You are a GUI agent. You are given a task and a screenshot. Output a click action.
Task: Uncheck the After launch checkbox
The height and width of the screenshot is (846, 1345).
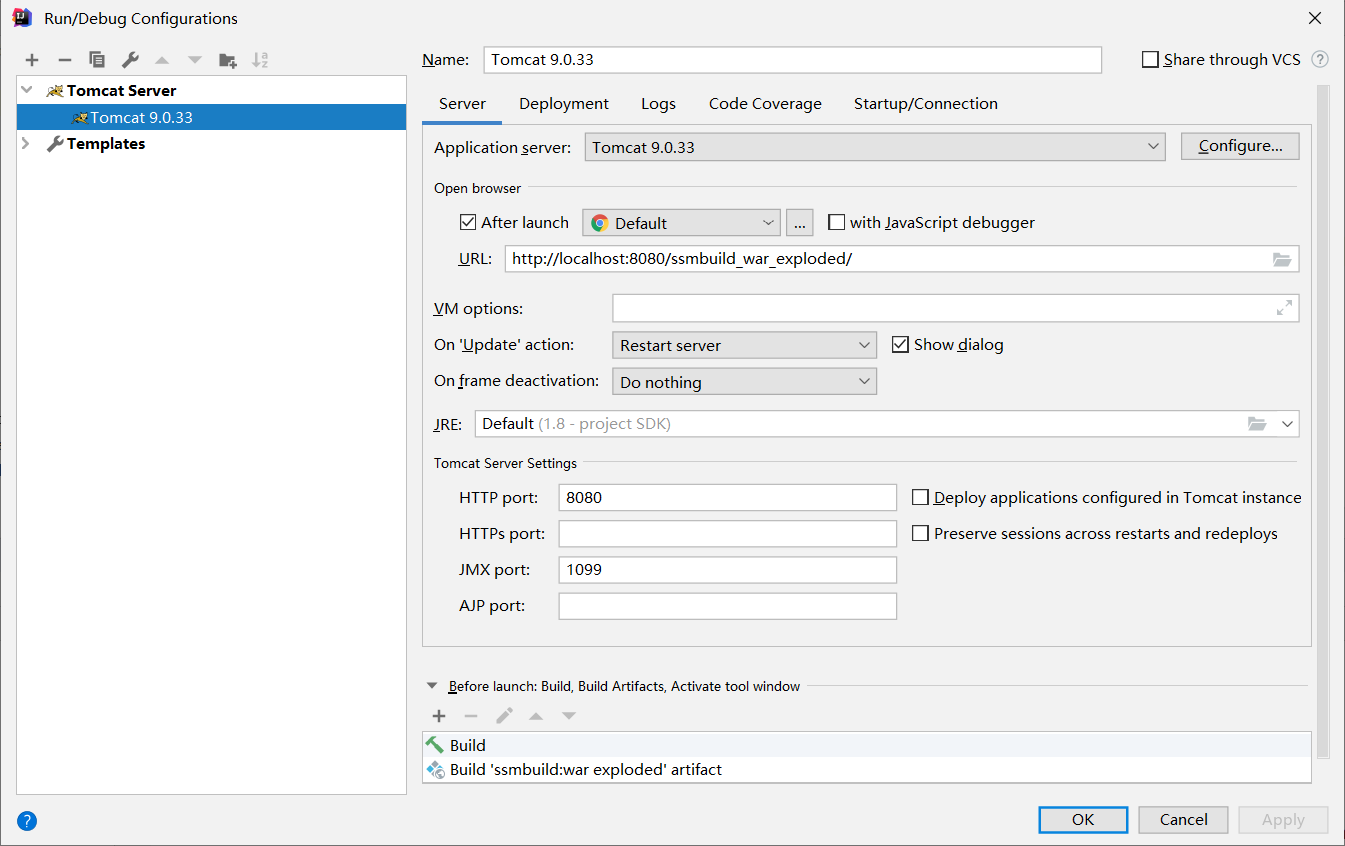tap(468, 223)
